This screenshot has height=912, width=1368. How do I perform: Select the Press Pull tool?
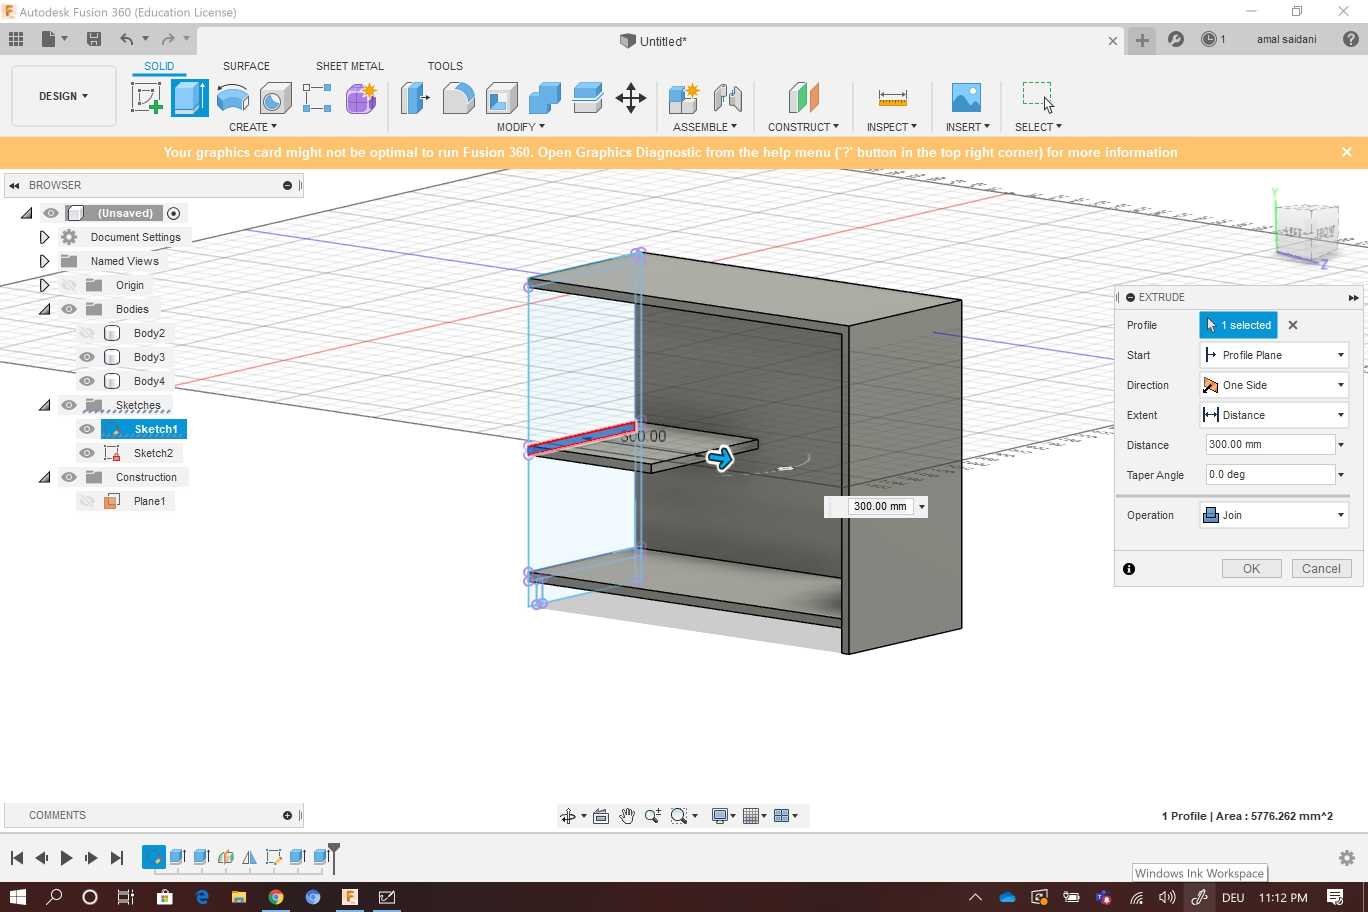tap(415, 98)
